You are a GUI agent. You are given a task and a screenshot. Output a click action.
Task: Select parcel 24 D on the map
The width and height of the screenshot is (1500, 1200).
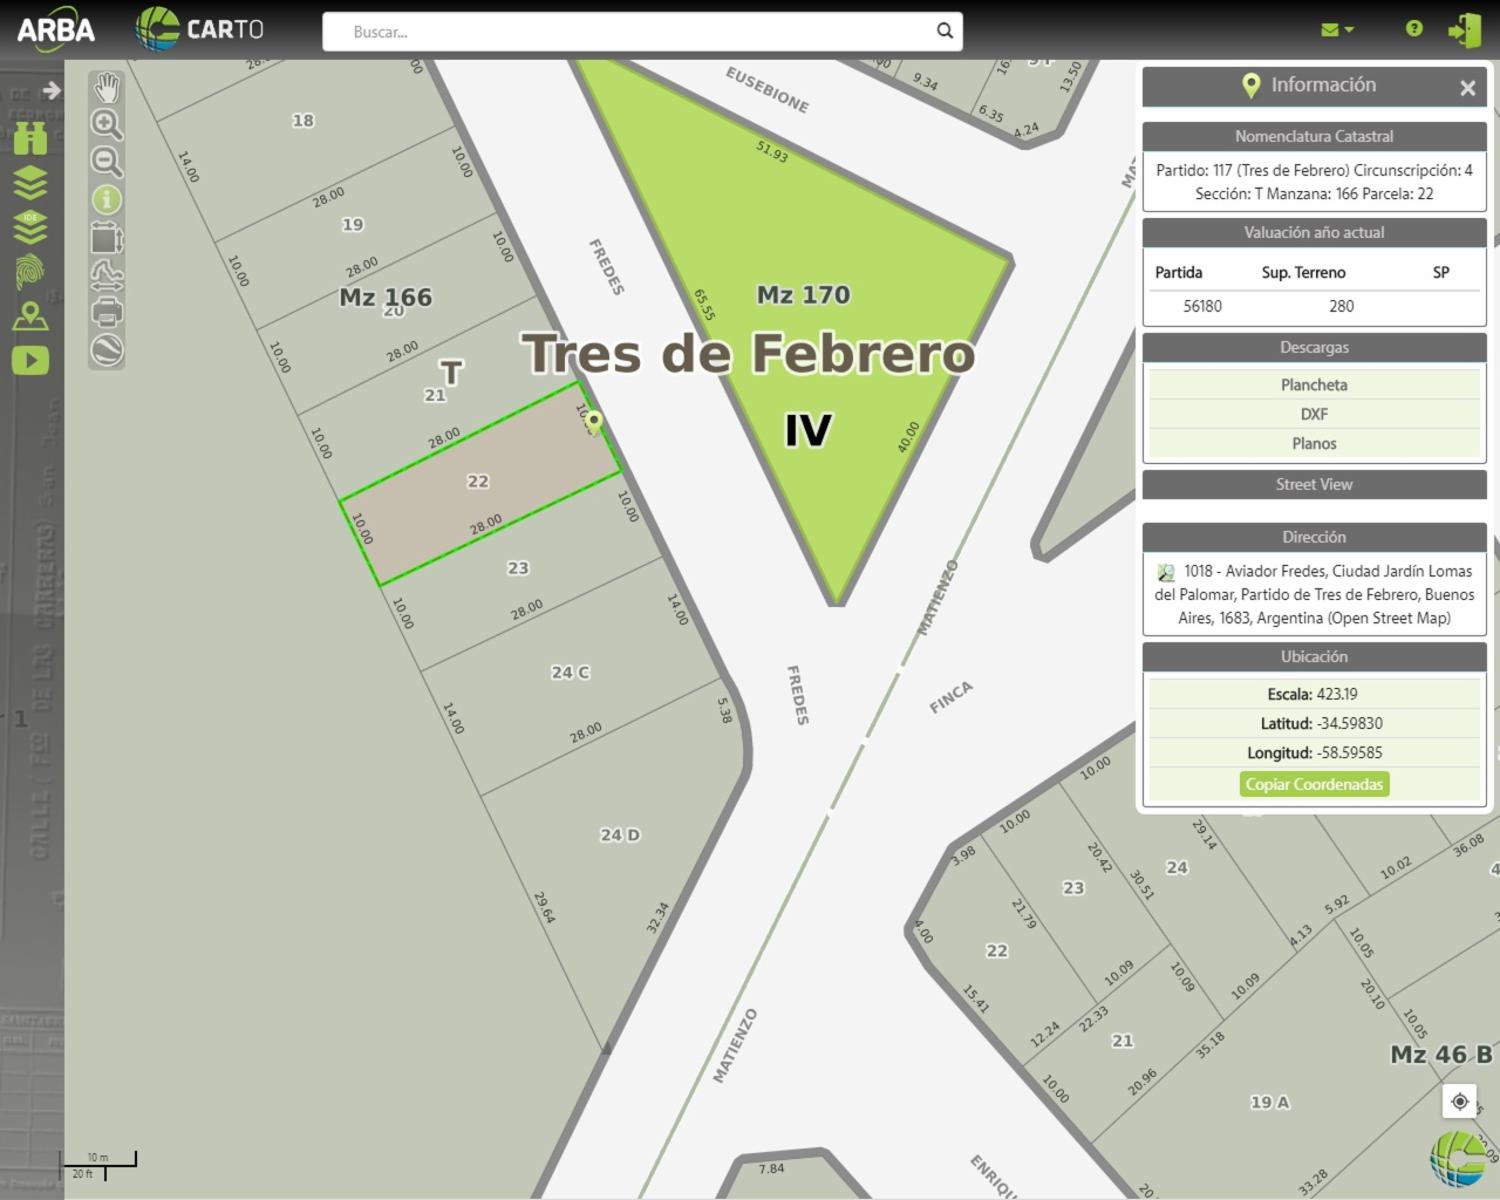coord(620,834)
